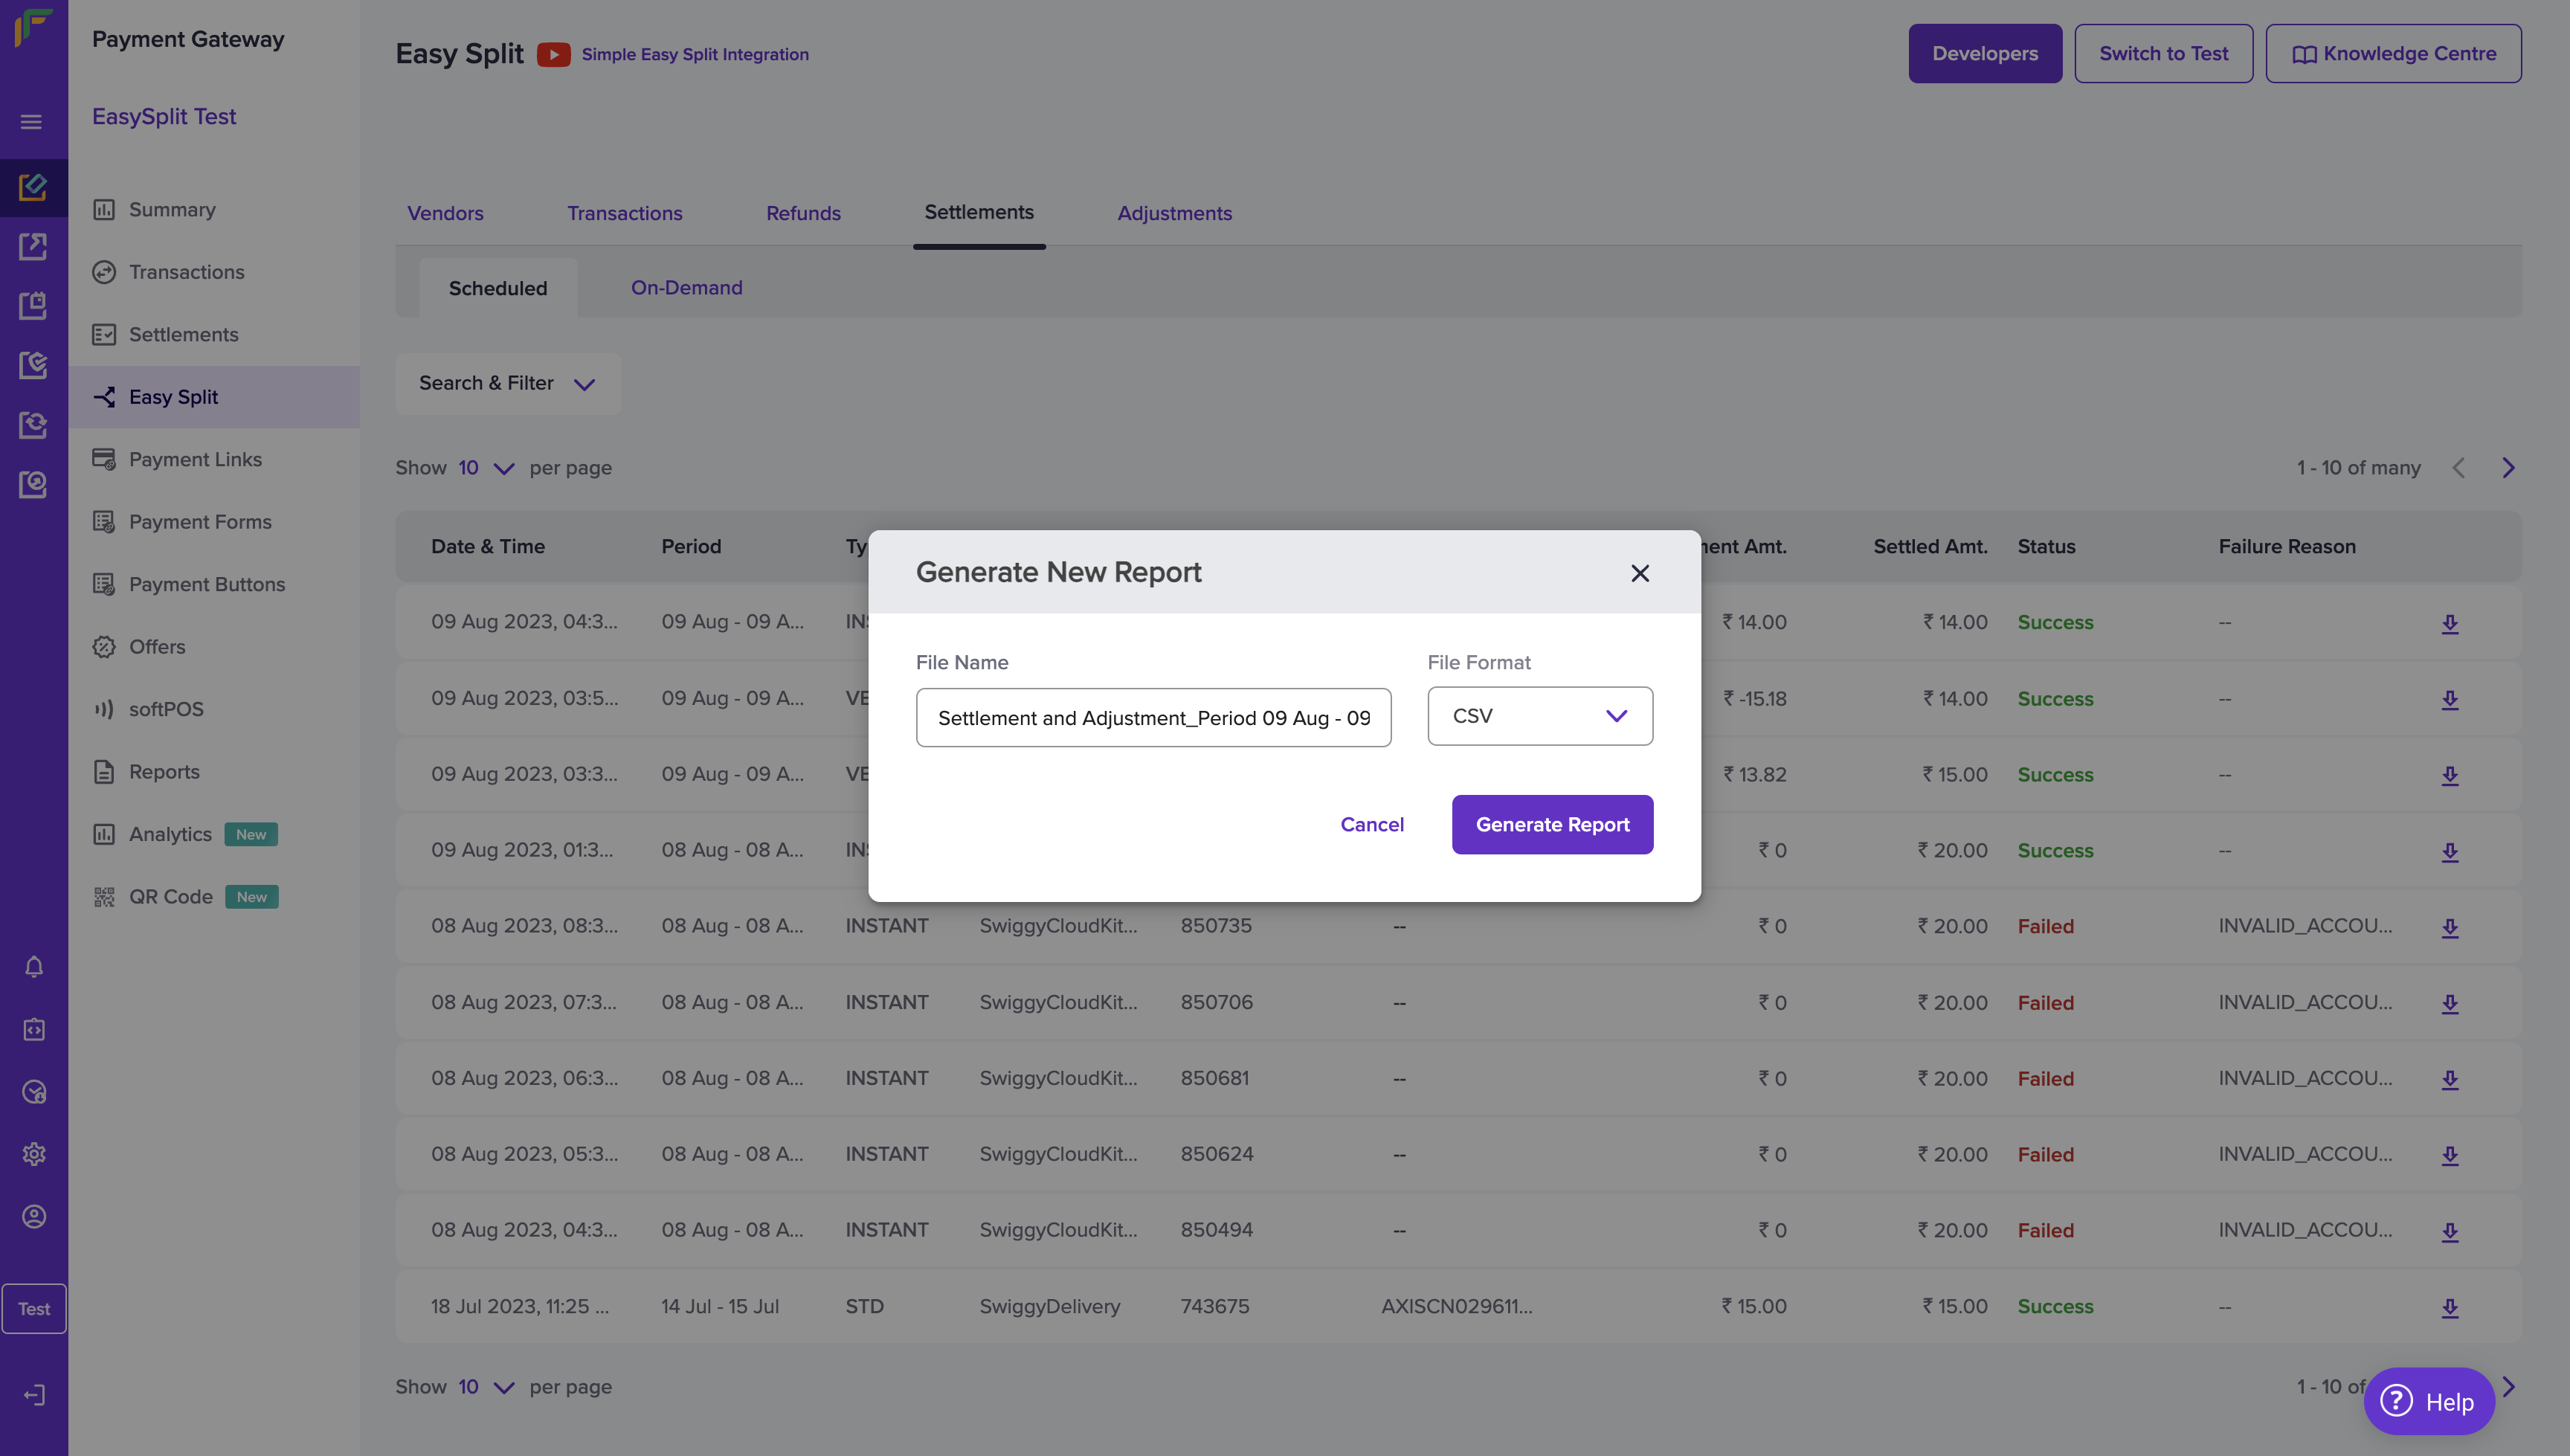Switch to the Adjustments tab
This screenshot has width=2570, height=1456.
point(1174,213)
